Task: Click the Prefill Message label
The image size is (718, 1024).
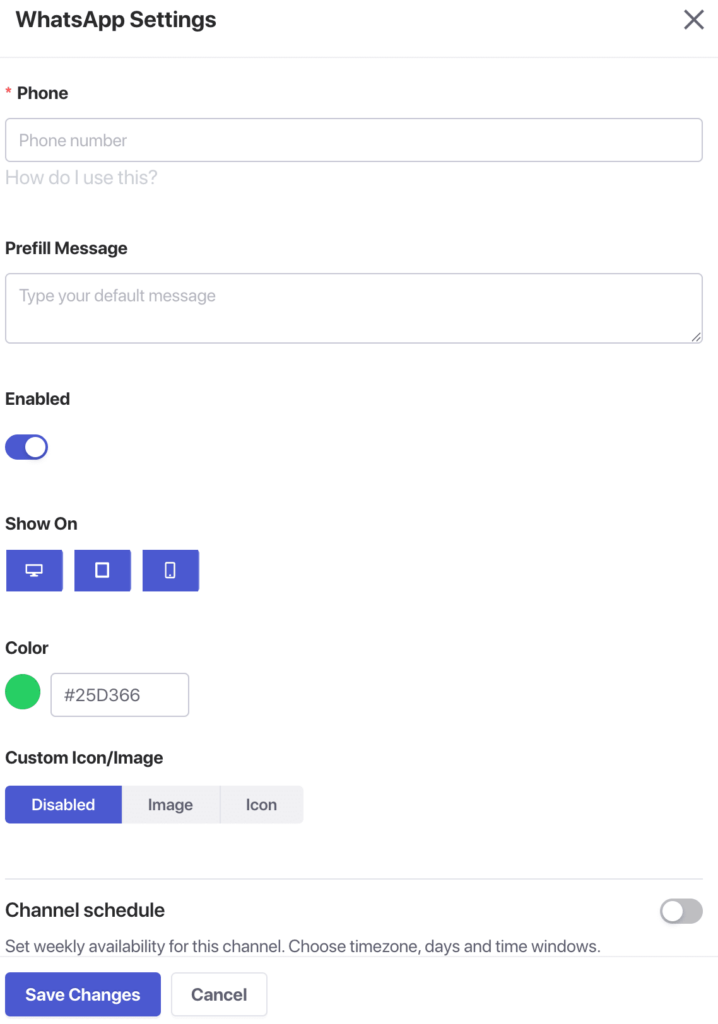Action: 66,248
